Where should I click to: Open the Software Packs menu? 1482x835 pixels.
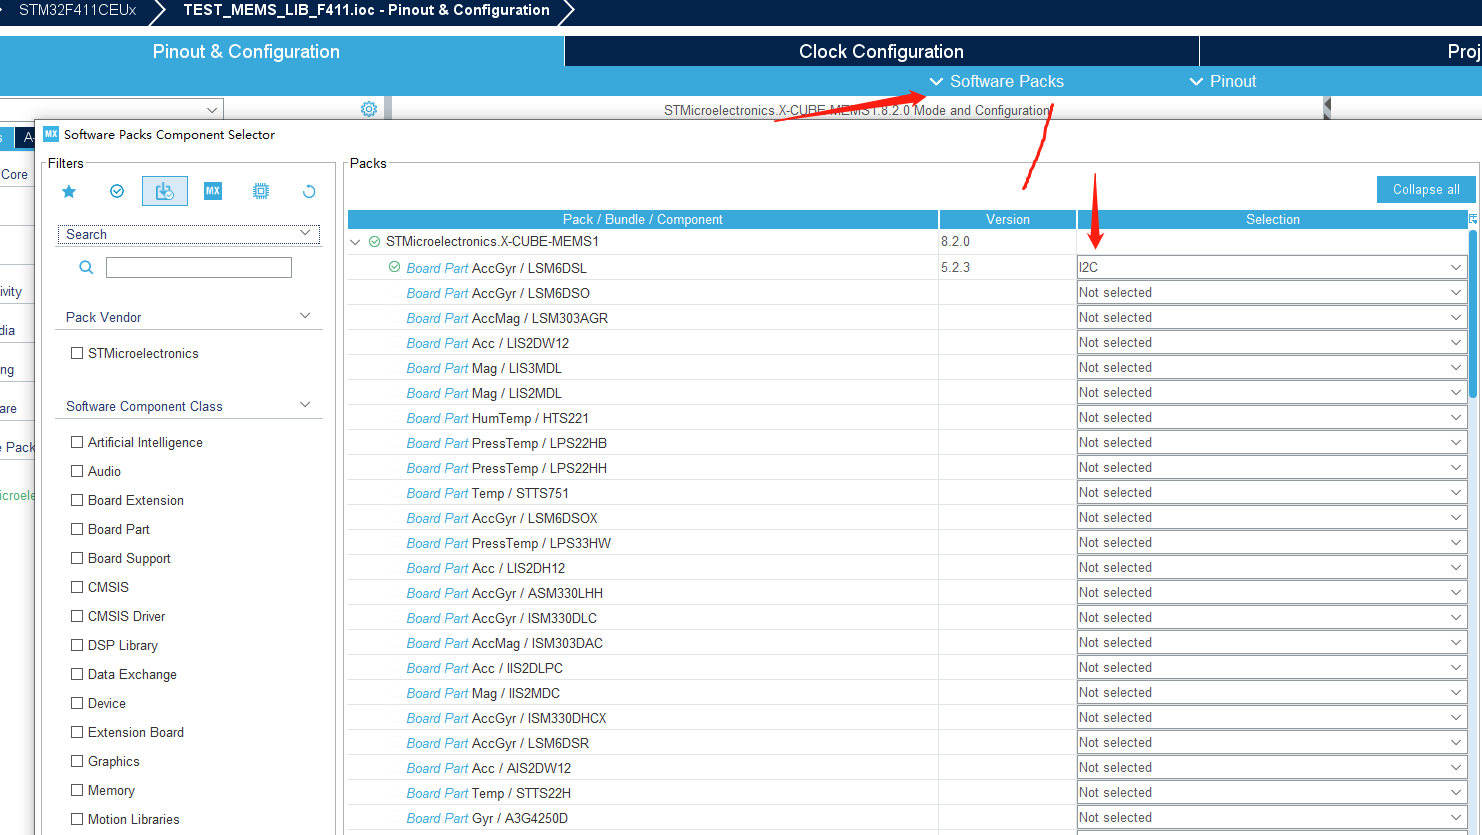pyautogui.click(x=996, y=81)
